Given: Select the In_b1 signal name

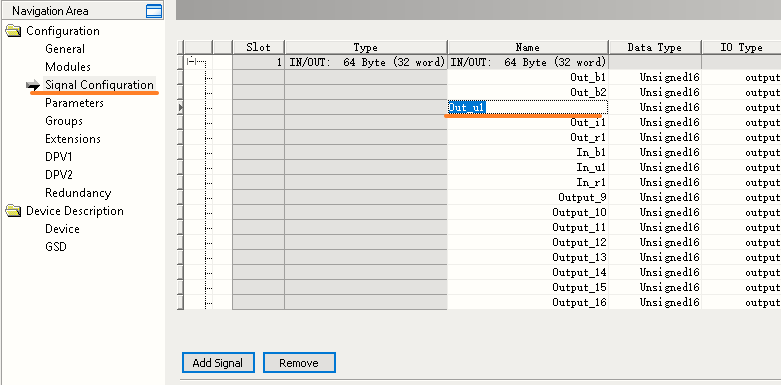Looking at the screenshot, I should (591, 152).
